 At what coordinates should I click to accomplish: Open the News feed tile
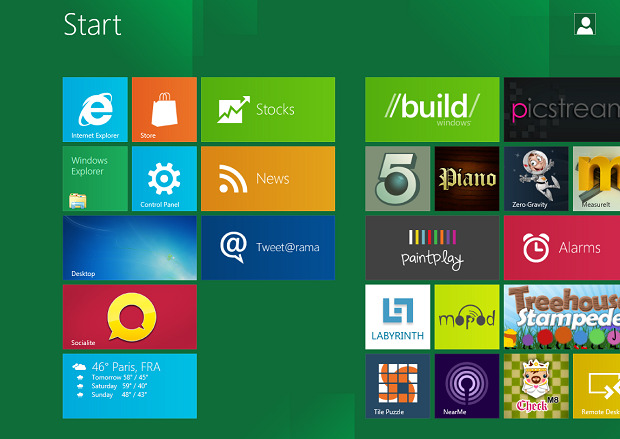coord(267,178)
